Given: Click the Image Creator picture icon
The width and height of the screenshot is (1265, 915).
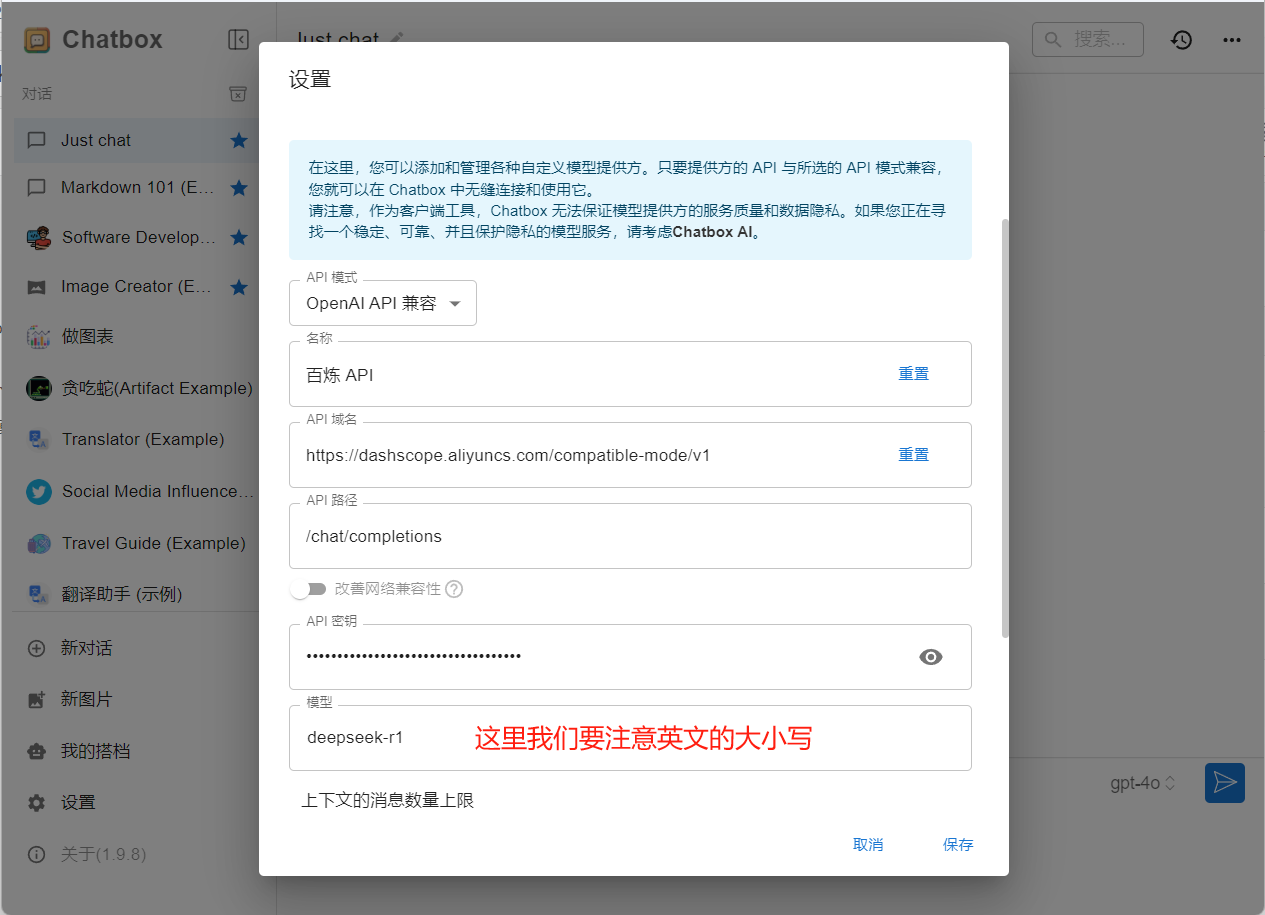Looking at the screenshot, I should 37,287.
